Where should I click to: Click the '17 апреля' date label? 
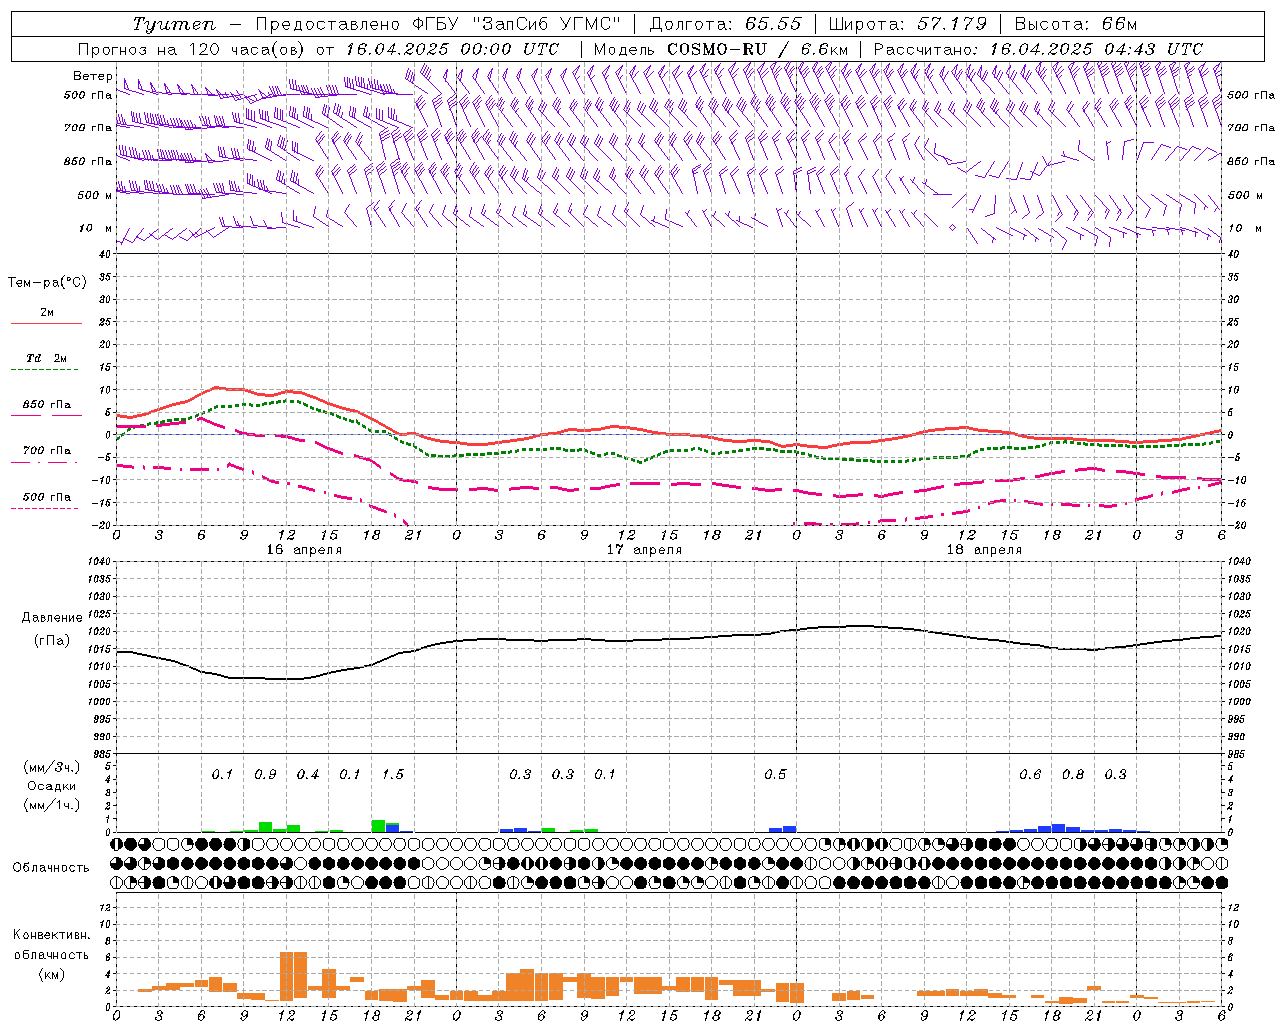pos(644,550)
